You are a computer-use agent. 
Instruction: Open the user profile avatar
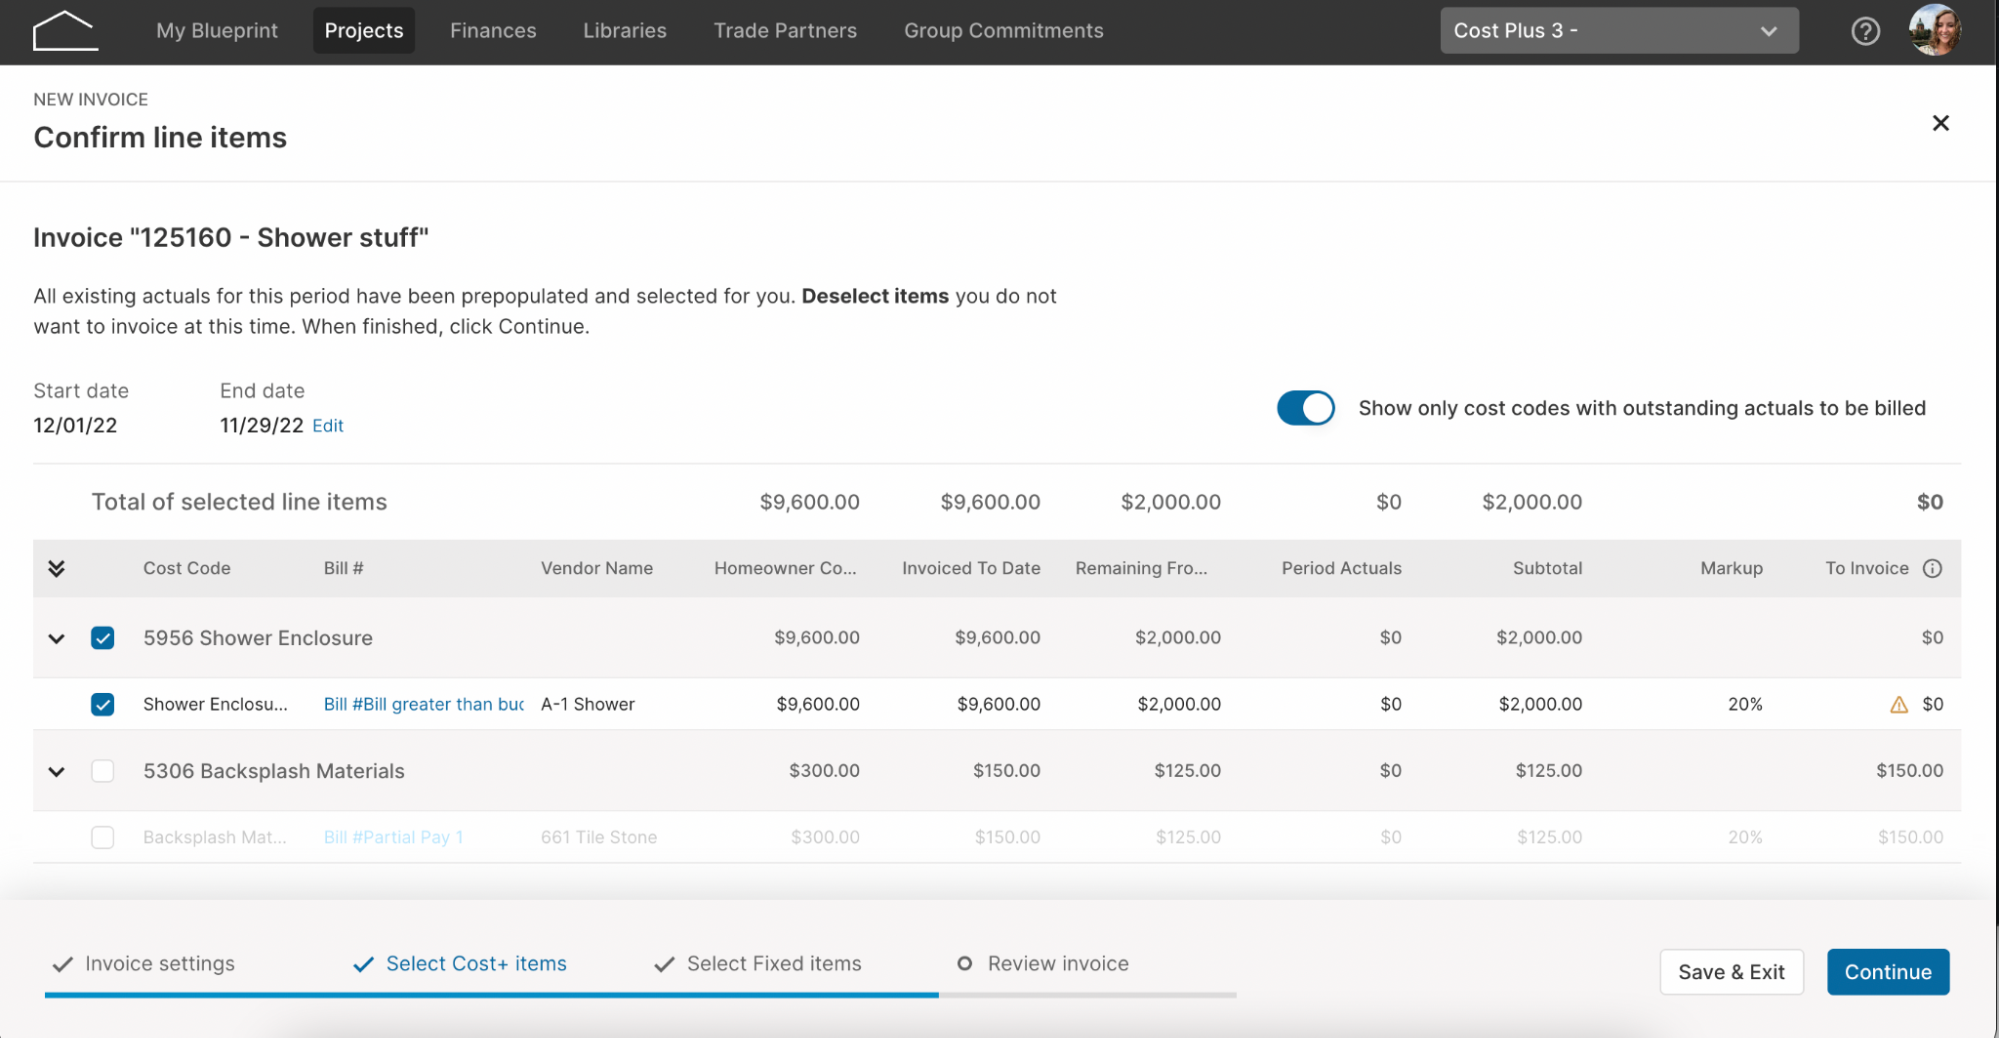tap(1935, 30)
